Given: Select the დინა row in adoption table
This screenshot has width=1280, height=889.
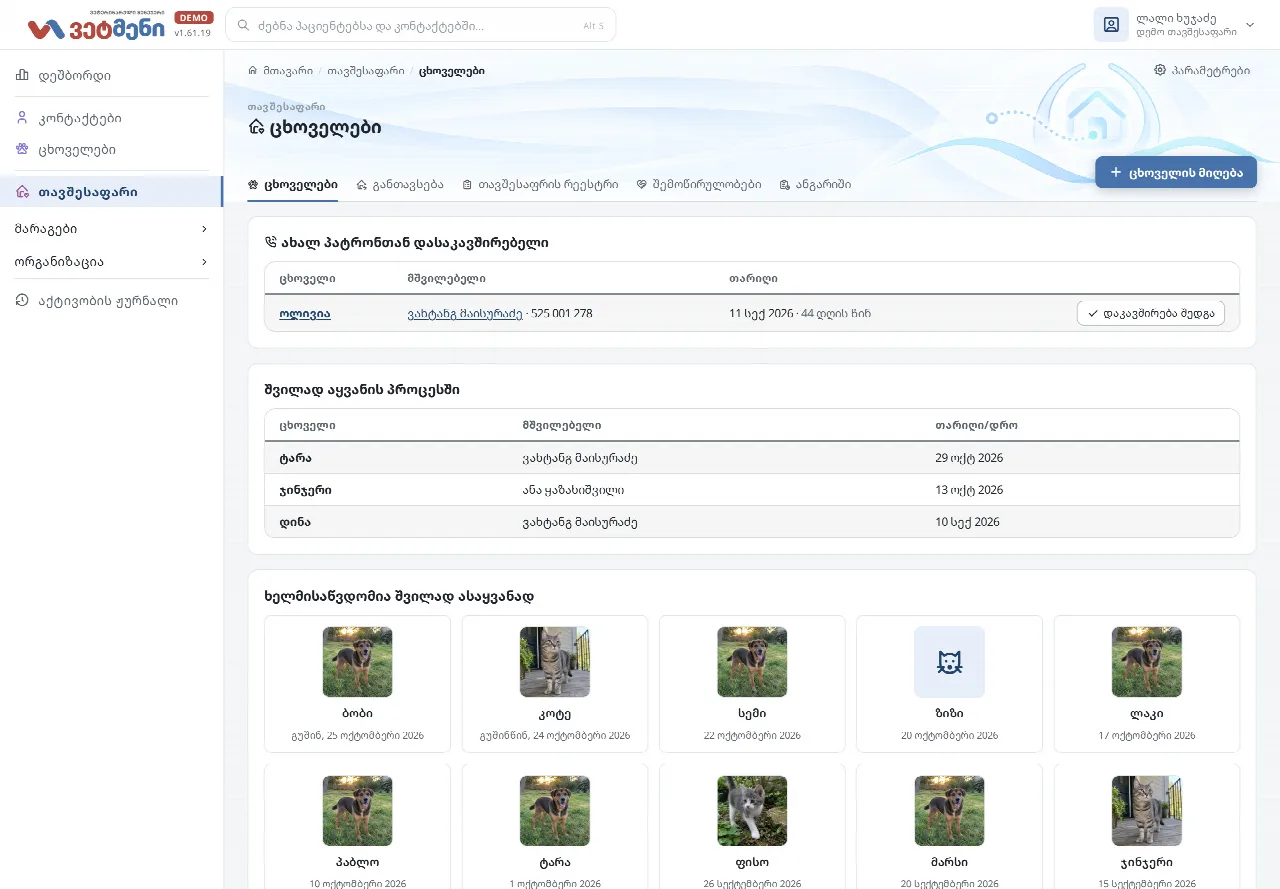Looking at the screenshot, I should pos(752,522).
